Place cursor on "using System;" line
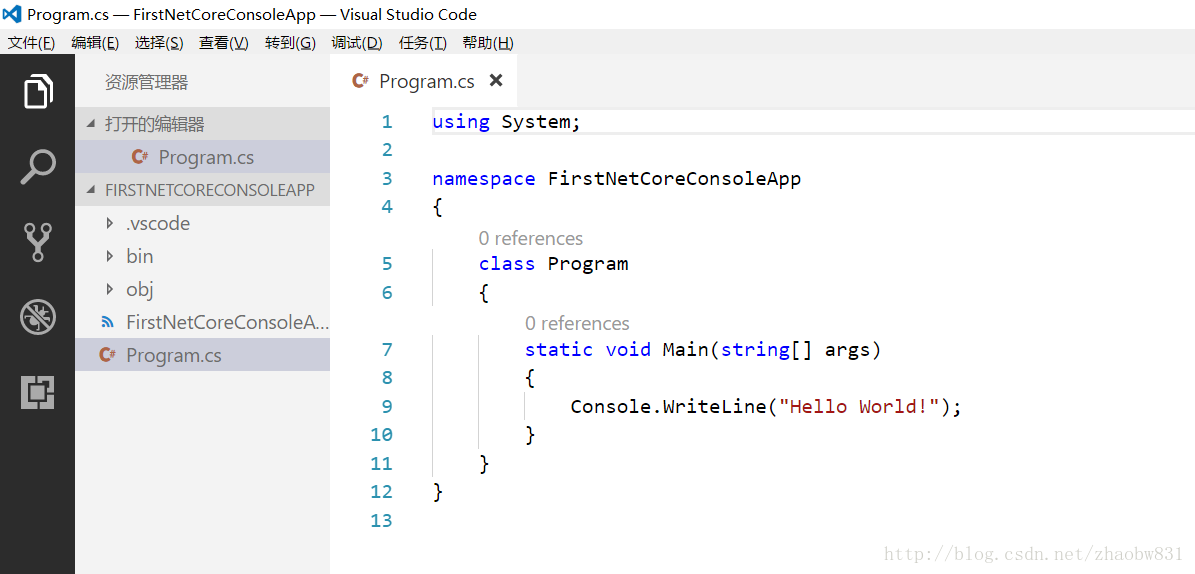 coord(507,122)
